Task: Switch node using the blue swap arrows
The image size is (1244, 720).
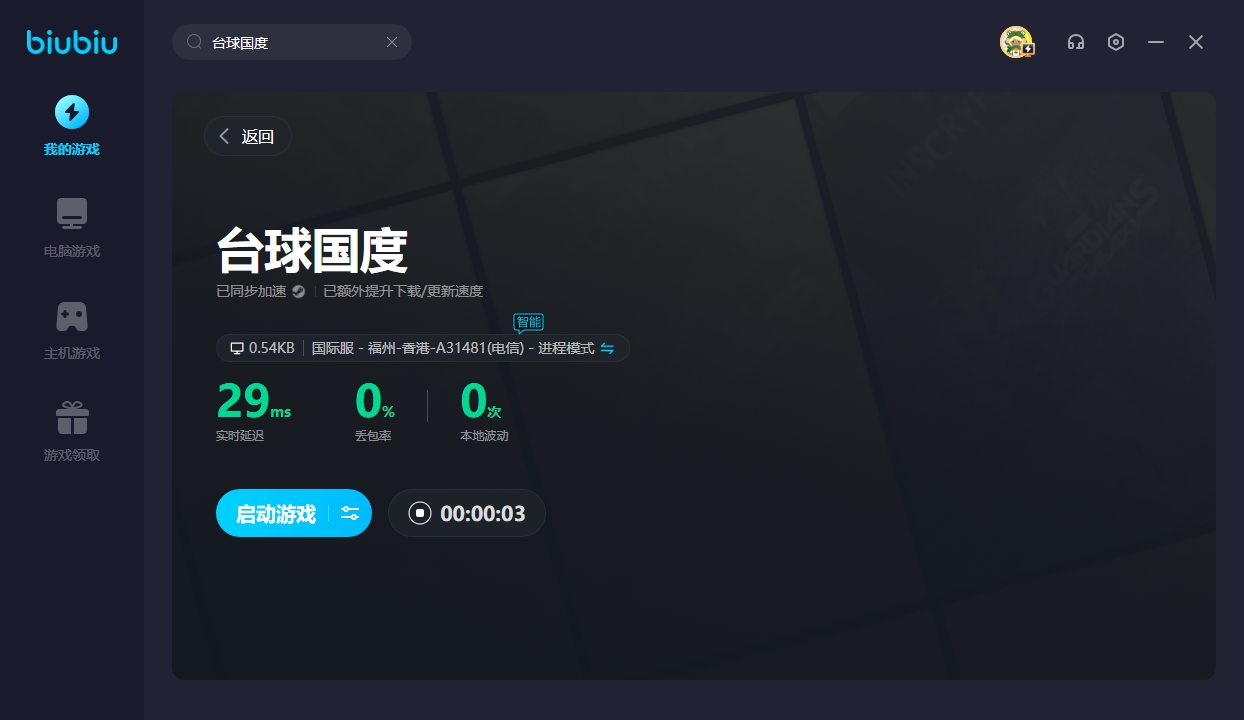Action: point(607,348)
